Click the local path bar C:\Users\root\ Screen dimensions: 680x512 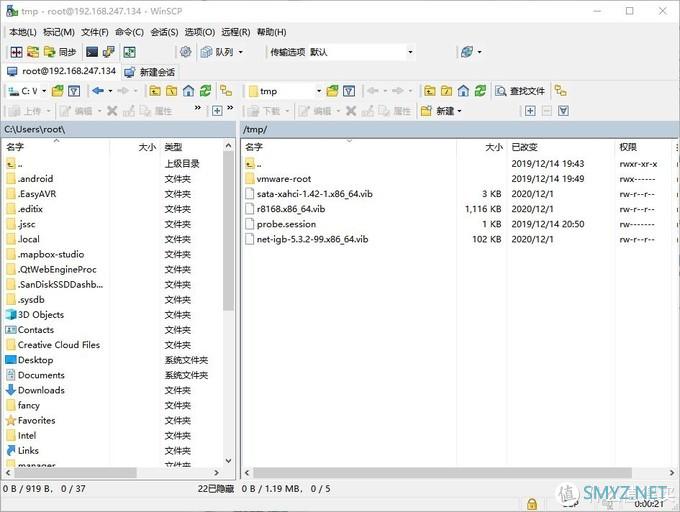pos(118,129)
